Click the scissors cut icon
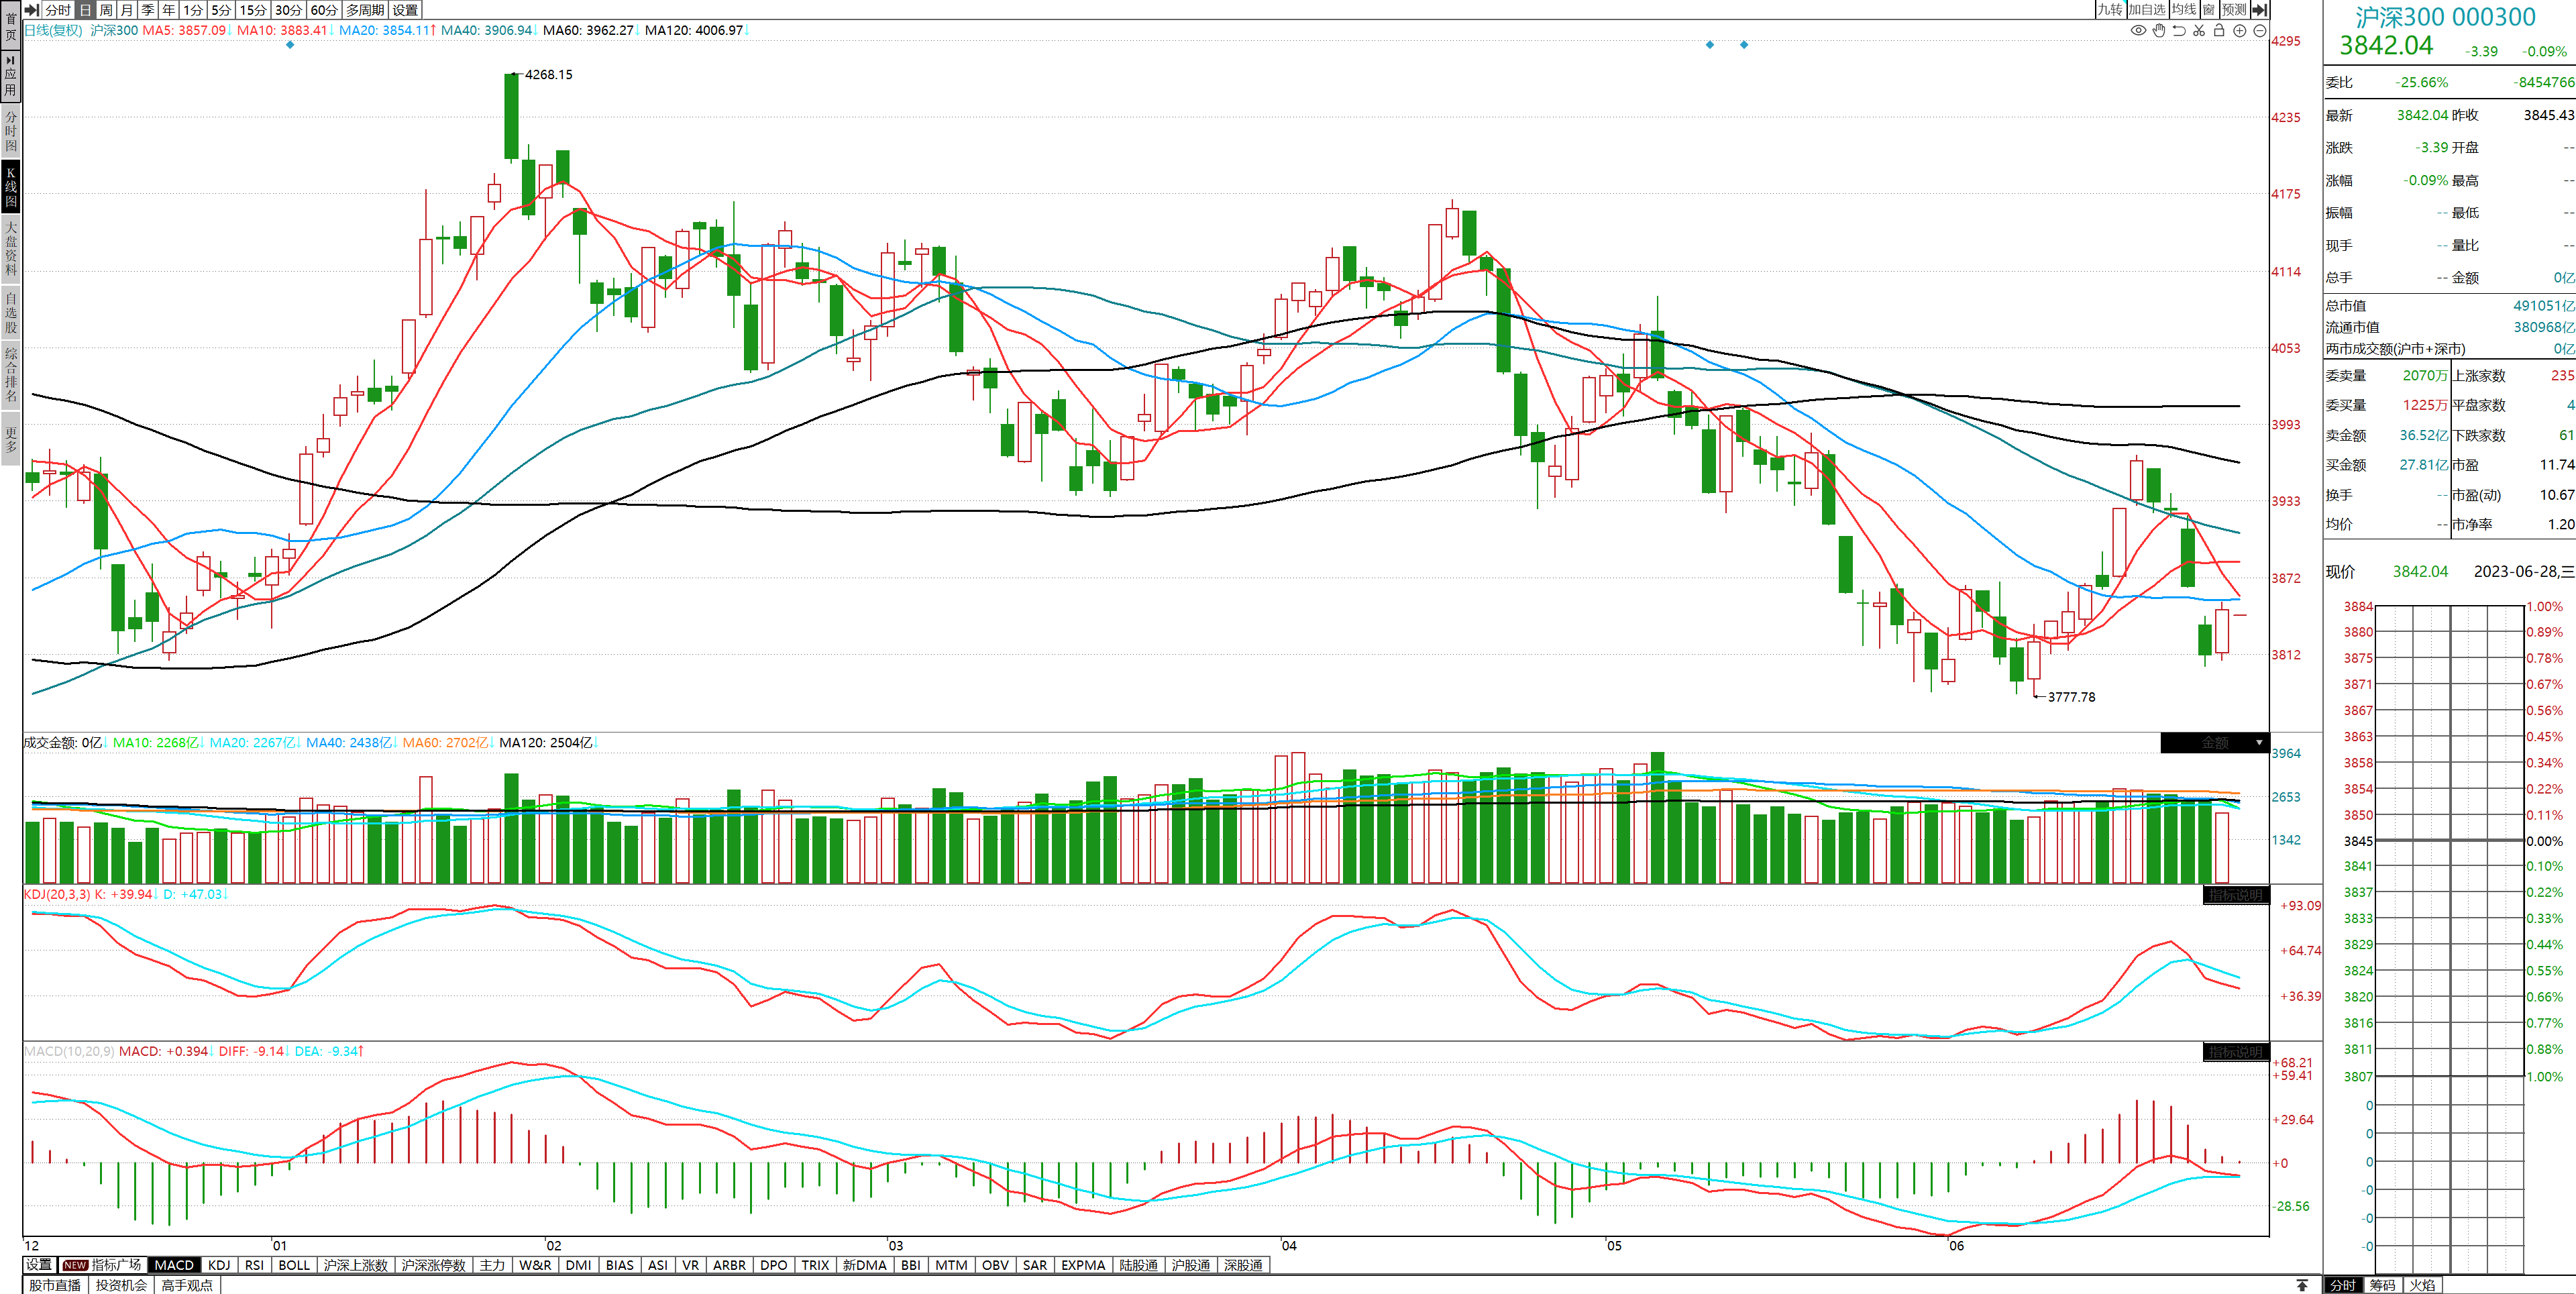Image resolution: width=2576 pixels, height=1294 pixels. point(2199,31)
